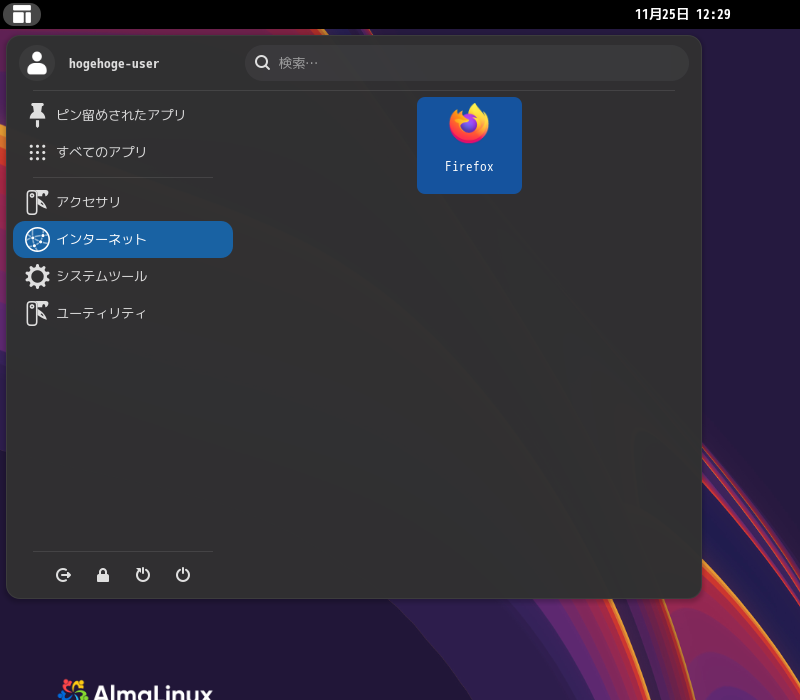Open the ユーティリティ category
Image resolution: width=800 pixels, height=700 pixels.
coord(122,313)
